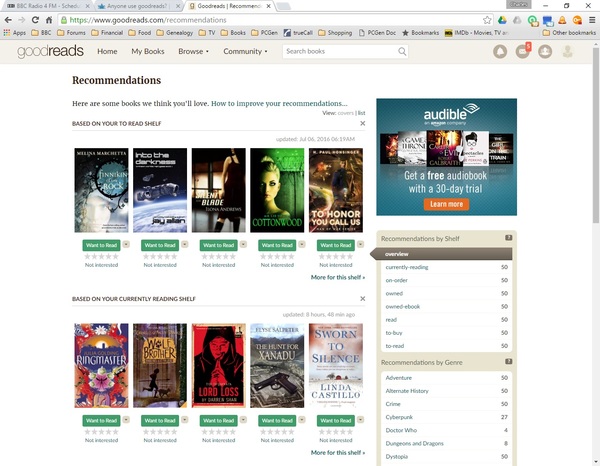Open the Ringmaster book cover

[101, 365]
